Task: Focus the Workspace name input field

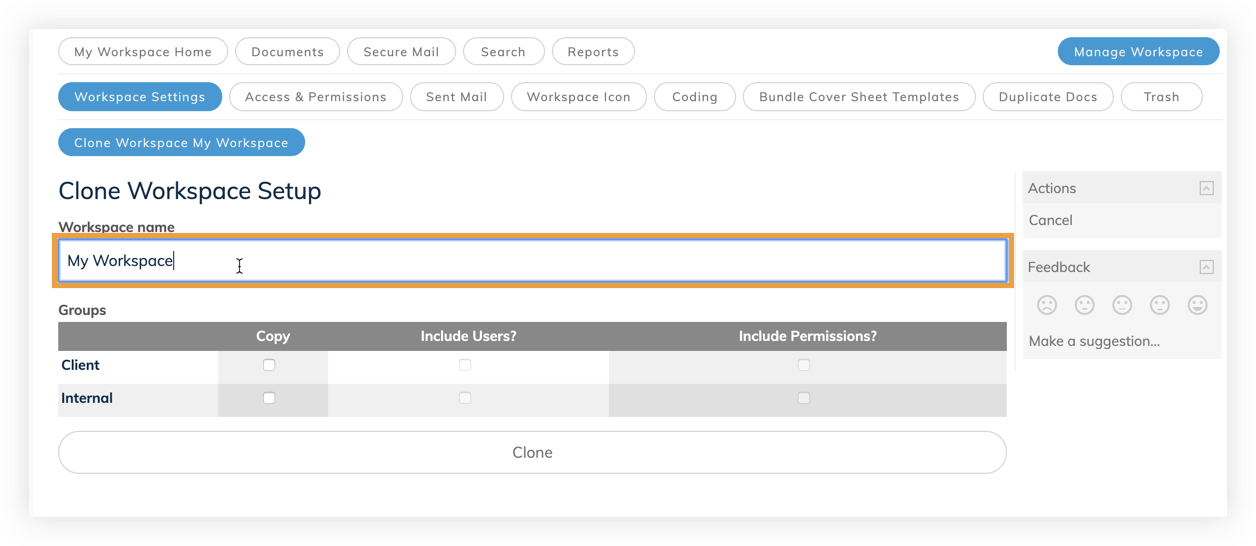Action: pyautogui.click(x=532, y=261)
